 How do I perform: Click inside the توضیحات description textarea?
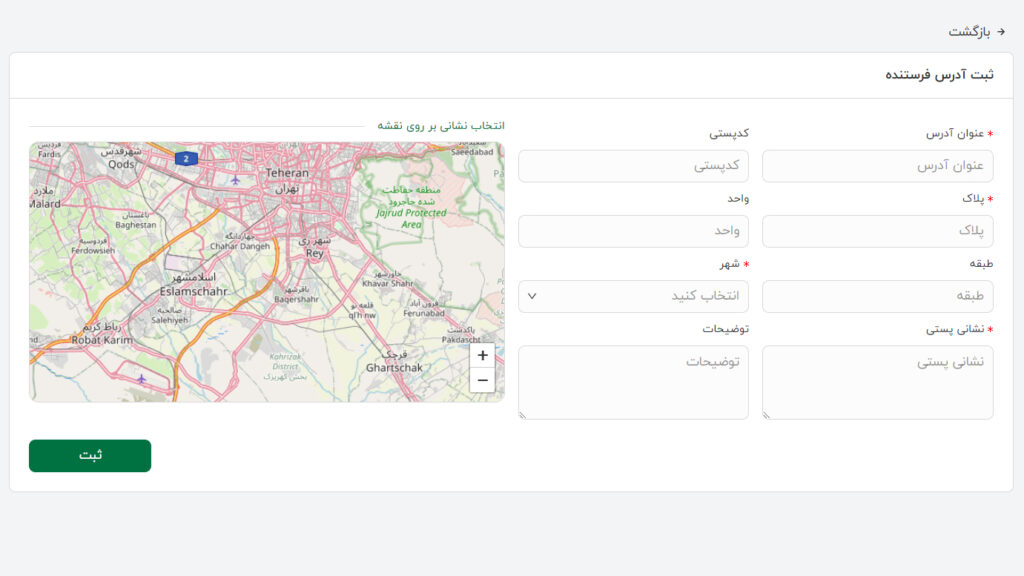click(x=633, y=382)
